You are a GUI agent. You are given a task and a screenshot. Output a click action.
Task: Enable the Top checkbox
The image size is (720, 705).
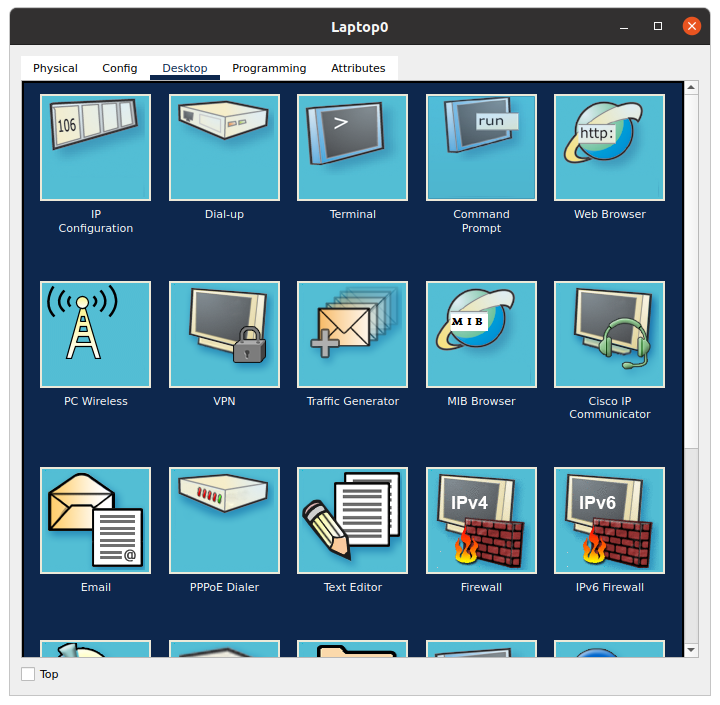(x=28, y=674)
